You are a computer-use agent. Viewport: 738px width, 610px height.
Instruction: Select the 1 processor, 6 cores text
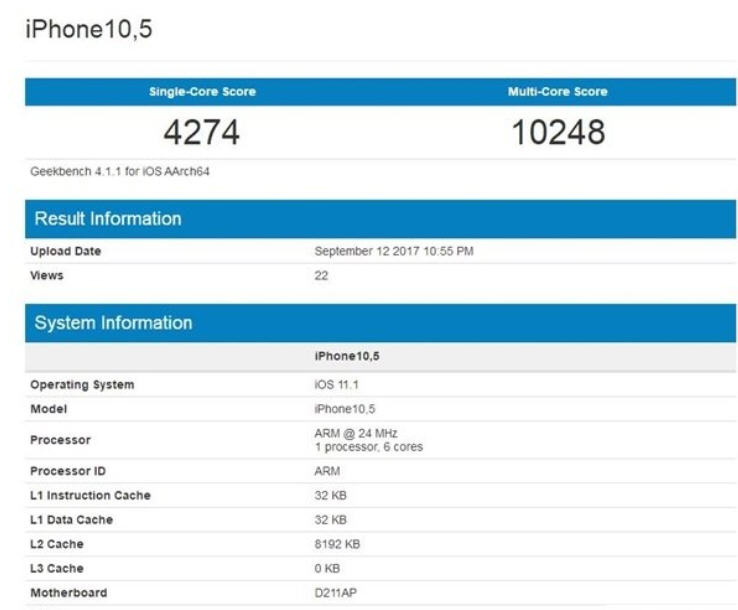369,447
